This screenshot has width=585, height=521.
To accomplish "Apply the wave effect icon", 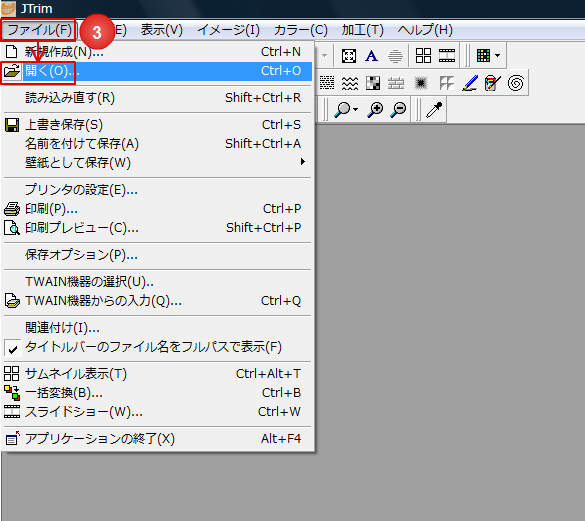I will click(x=350, y=83).
